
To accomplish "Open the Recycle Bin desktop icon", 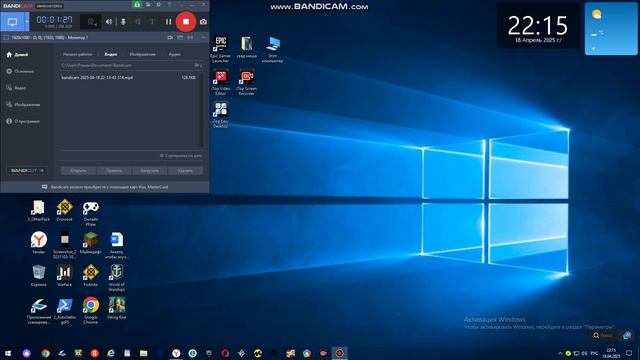I will pyautogui.click(x=39, y=276).
